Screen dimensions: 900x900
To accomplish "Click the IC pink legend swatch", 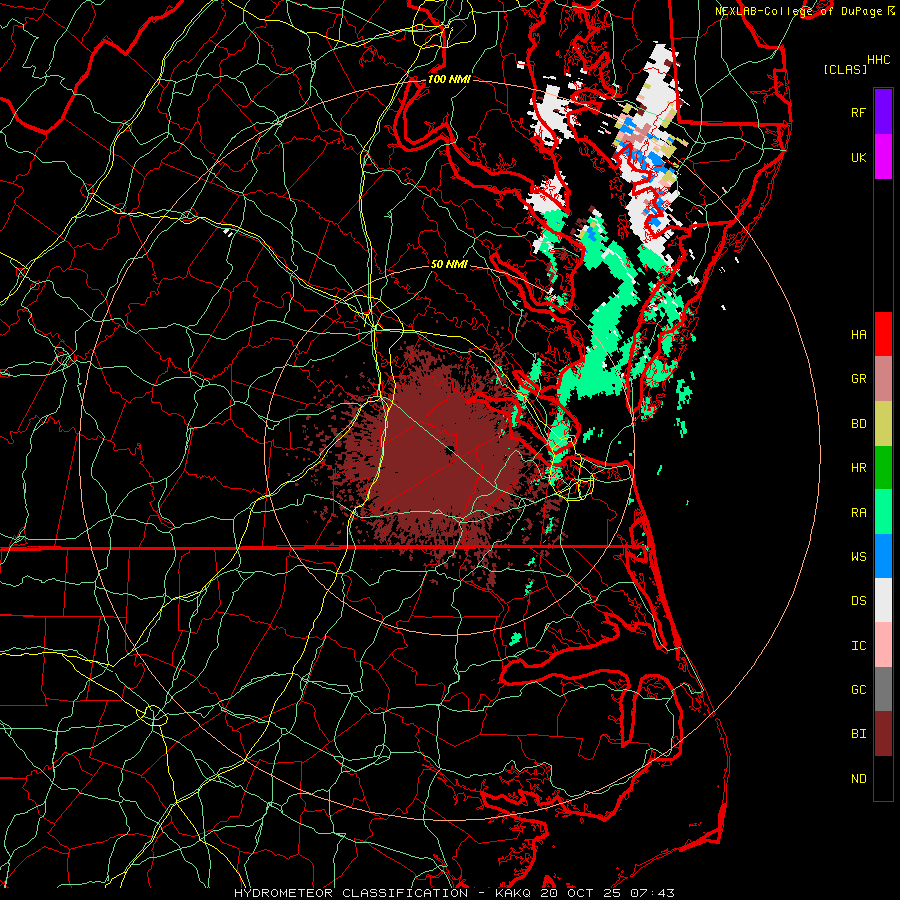I will pos(883,645).
